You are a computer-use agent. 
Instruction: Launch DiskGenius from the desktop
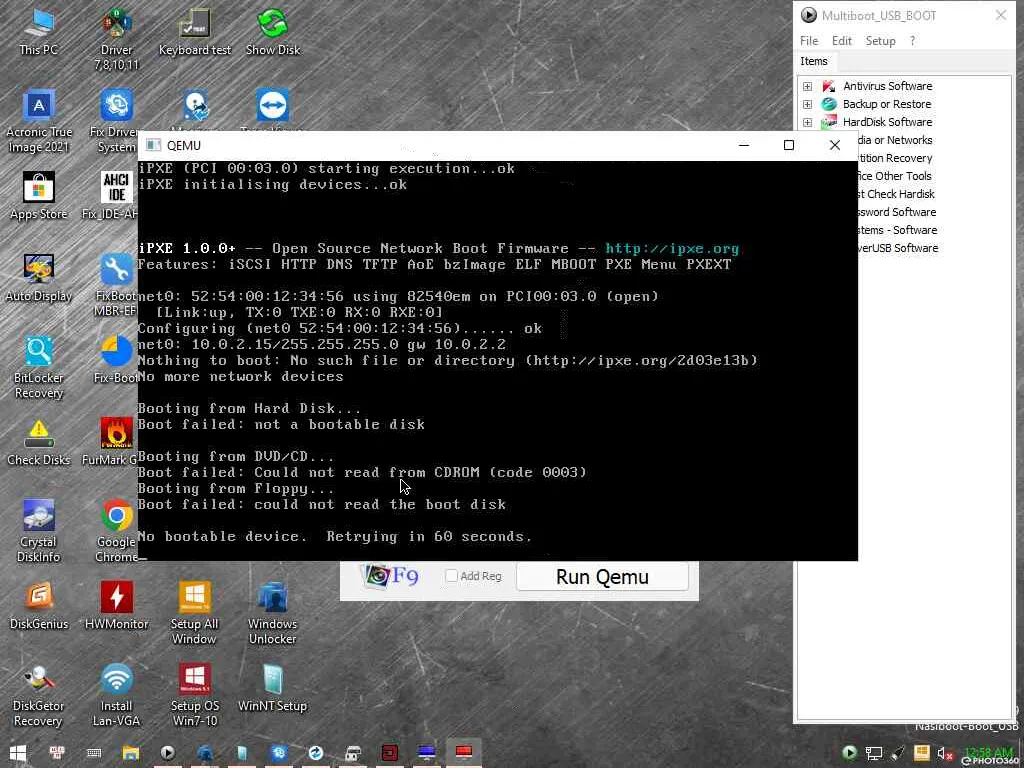click(x=39, y=606)
